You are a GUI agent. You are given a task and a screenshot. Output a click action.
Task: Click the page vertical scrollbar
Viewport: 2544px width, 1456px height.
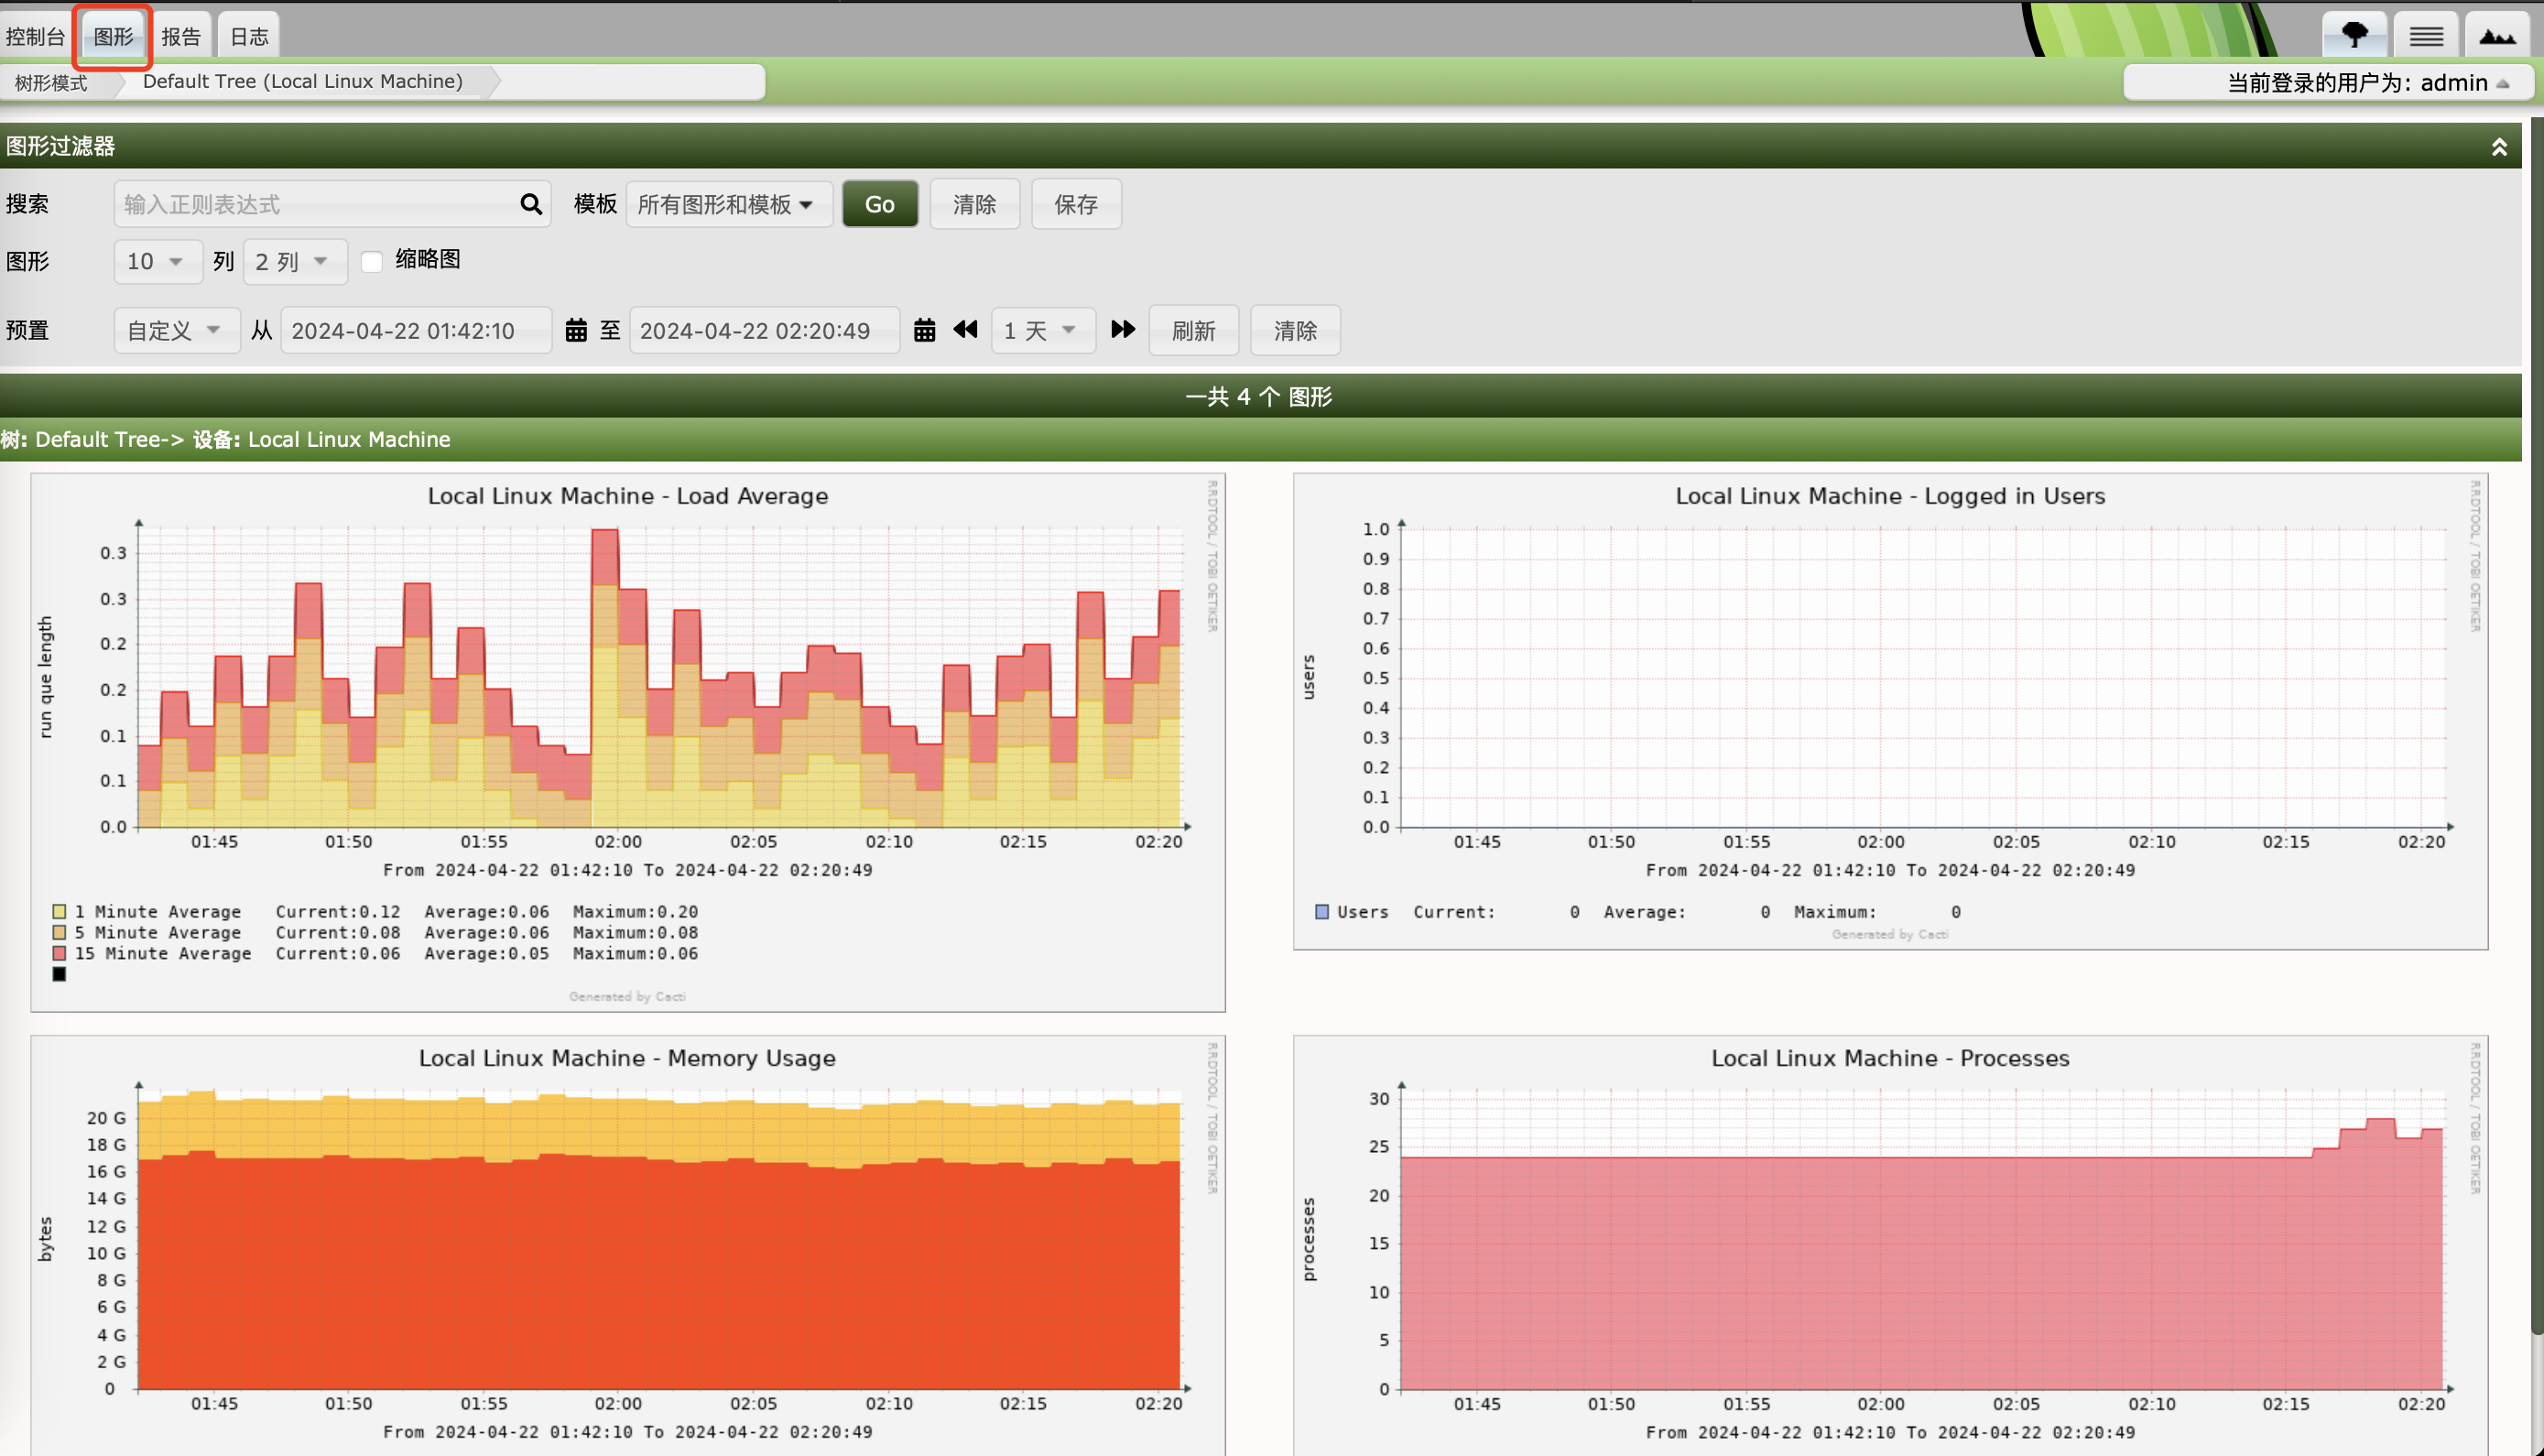pos(2537,725)
